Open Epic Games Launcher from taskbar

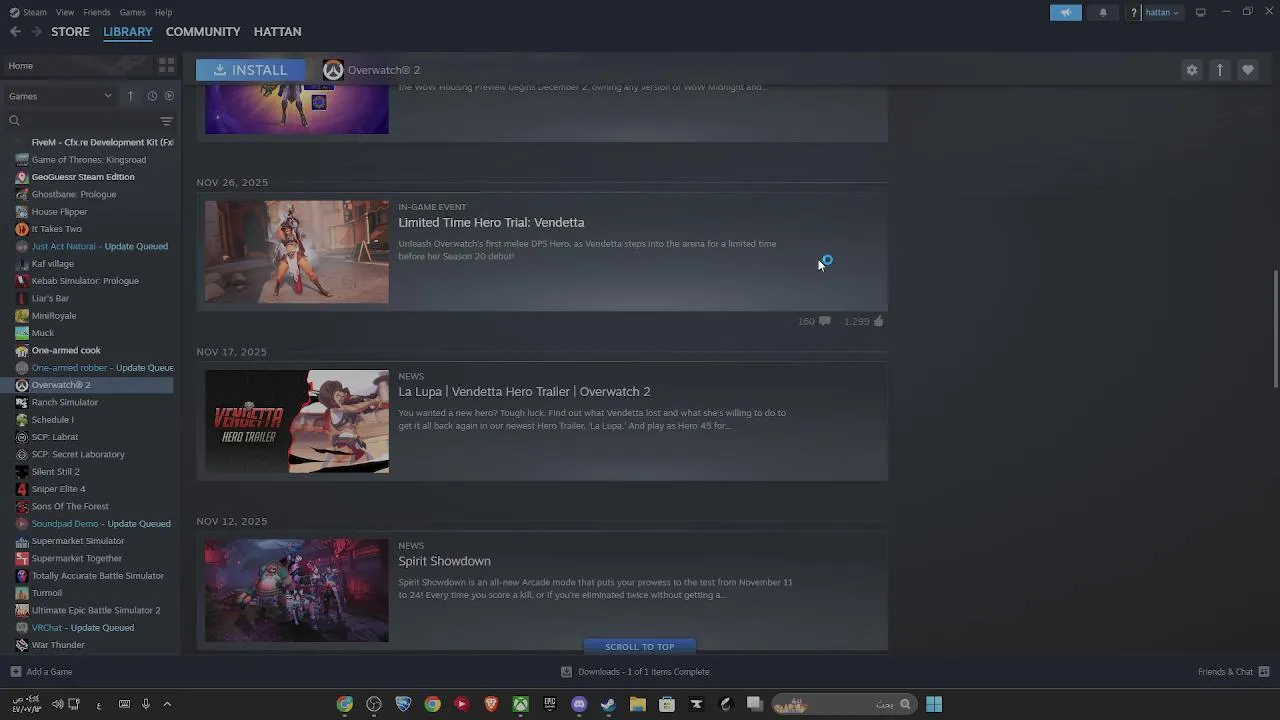coord(550,705)
